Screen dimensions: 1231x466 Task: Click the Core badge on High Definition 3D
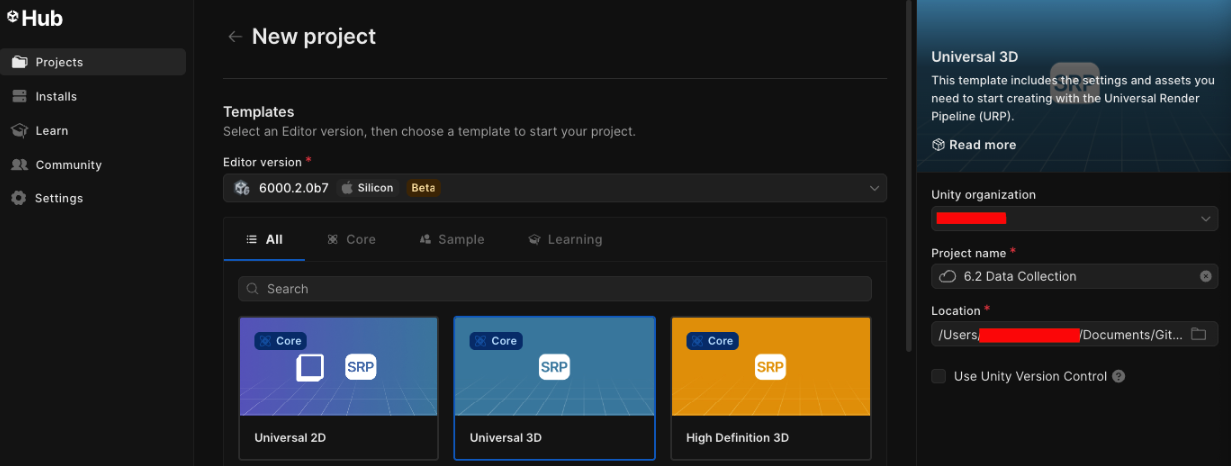click(x=712, y=341)
